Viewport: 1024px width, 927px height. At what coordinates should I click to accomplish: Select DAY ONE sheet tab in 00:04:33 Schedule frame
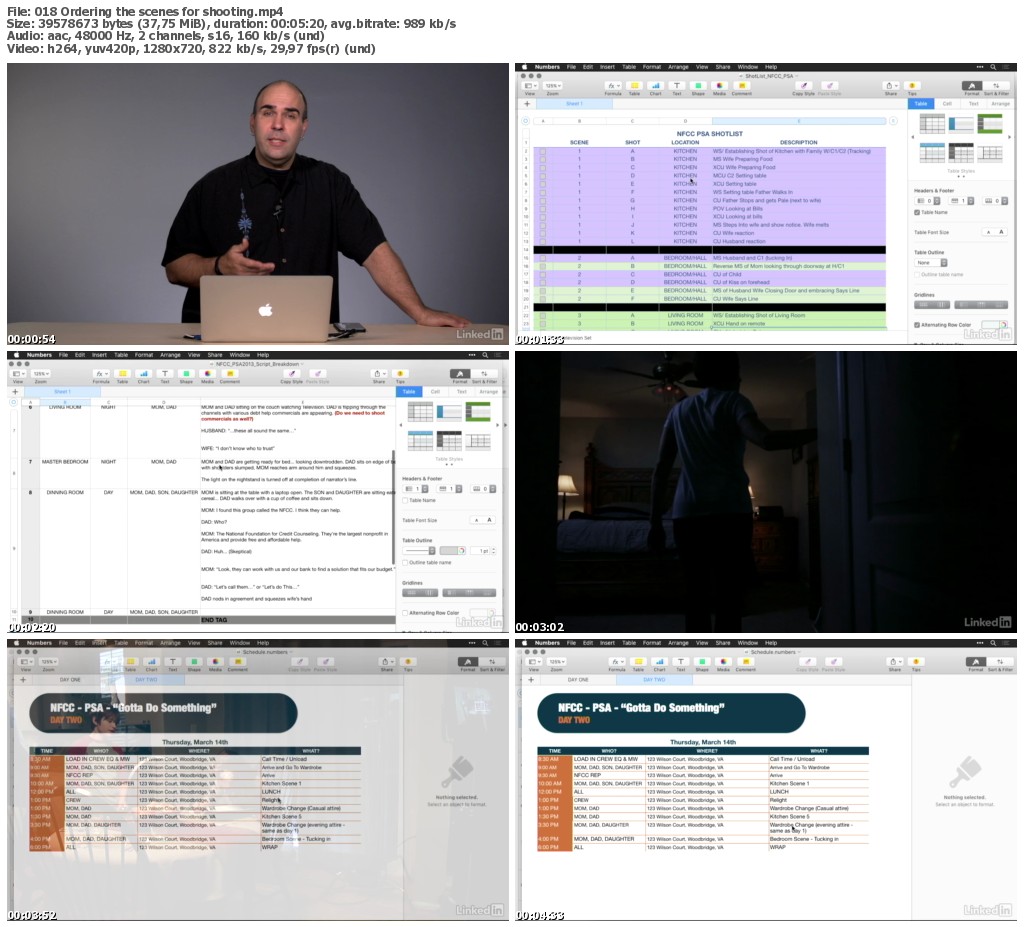point(578,679)
